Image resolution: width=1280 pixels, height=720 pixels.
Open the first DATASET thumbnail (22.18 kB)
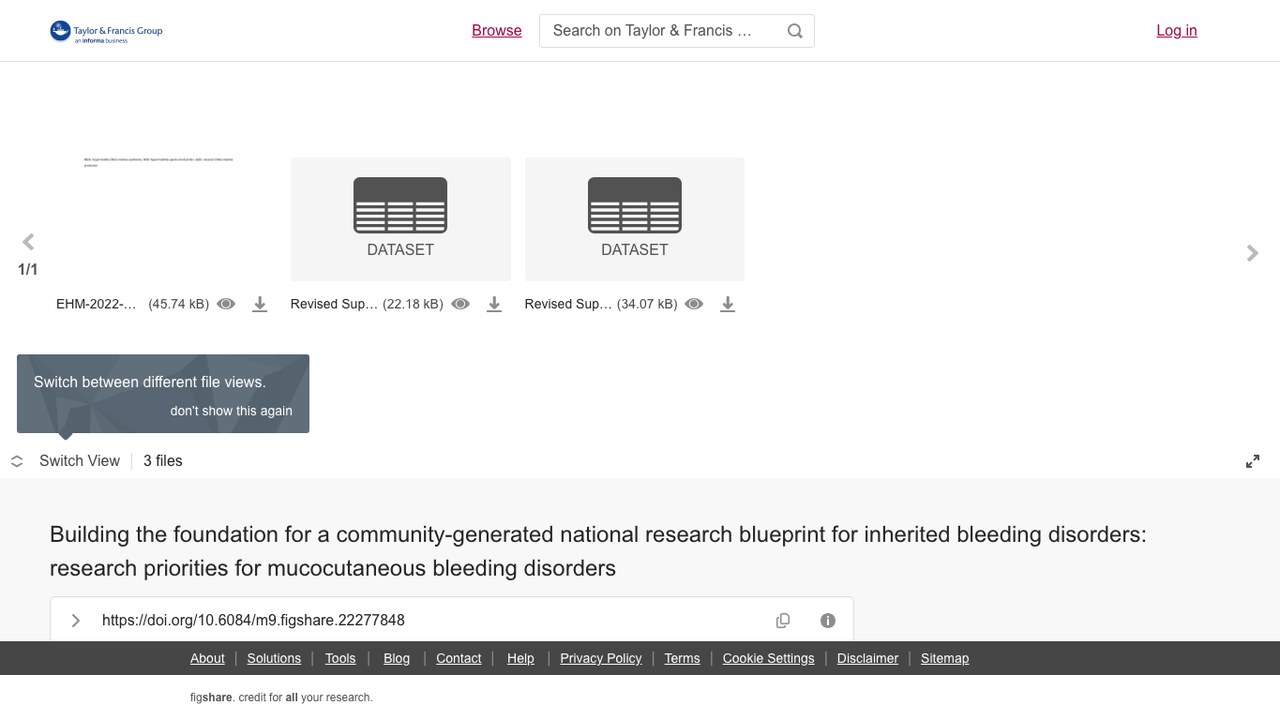[x=400, y=219]
